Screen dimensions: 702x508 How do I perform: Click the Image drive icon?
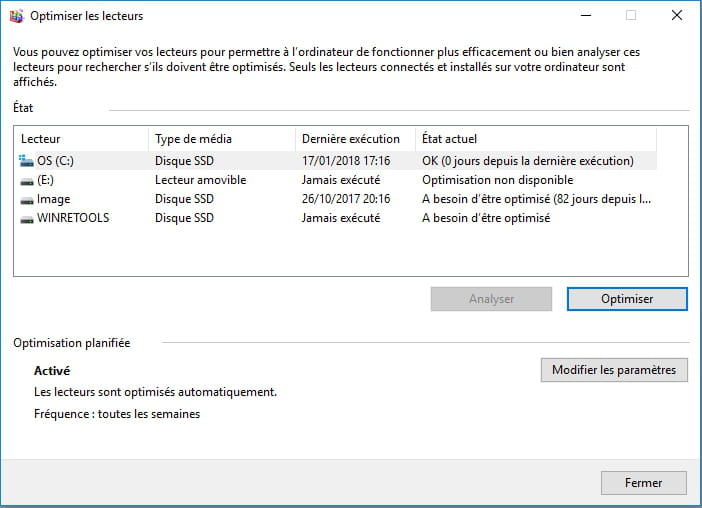26,199
